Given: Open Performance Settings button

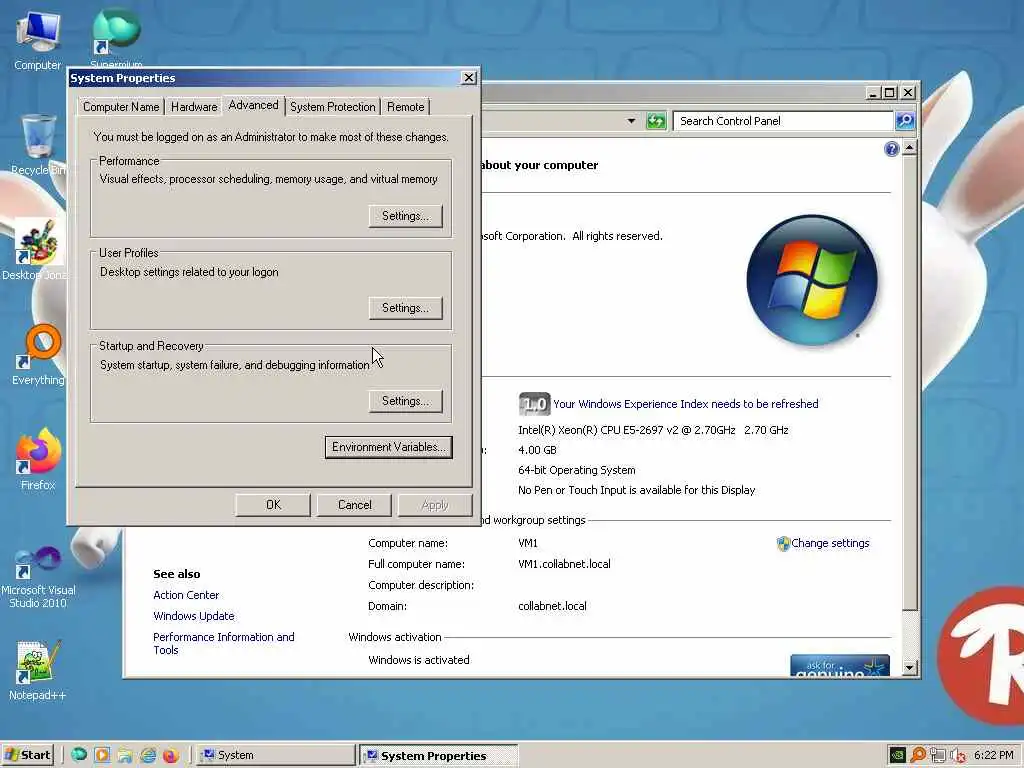Looking at the screenshot, I should tap(406, 216).
